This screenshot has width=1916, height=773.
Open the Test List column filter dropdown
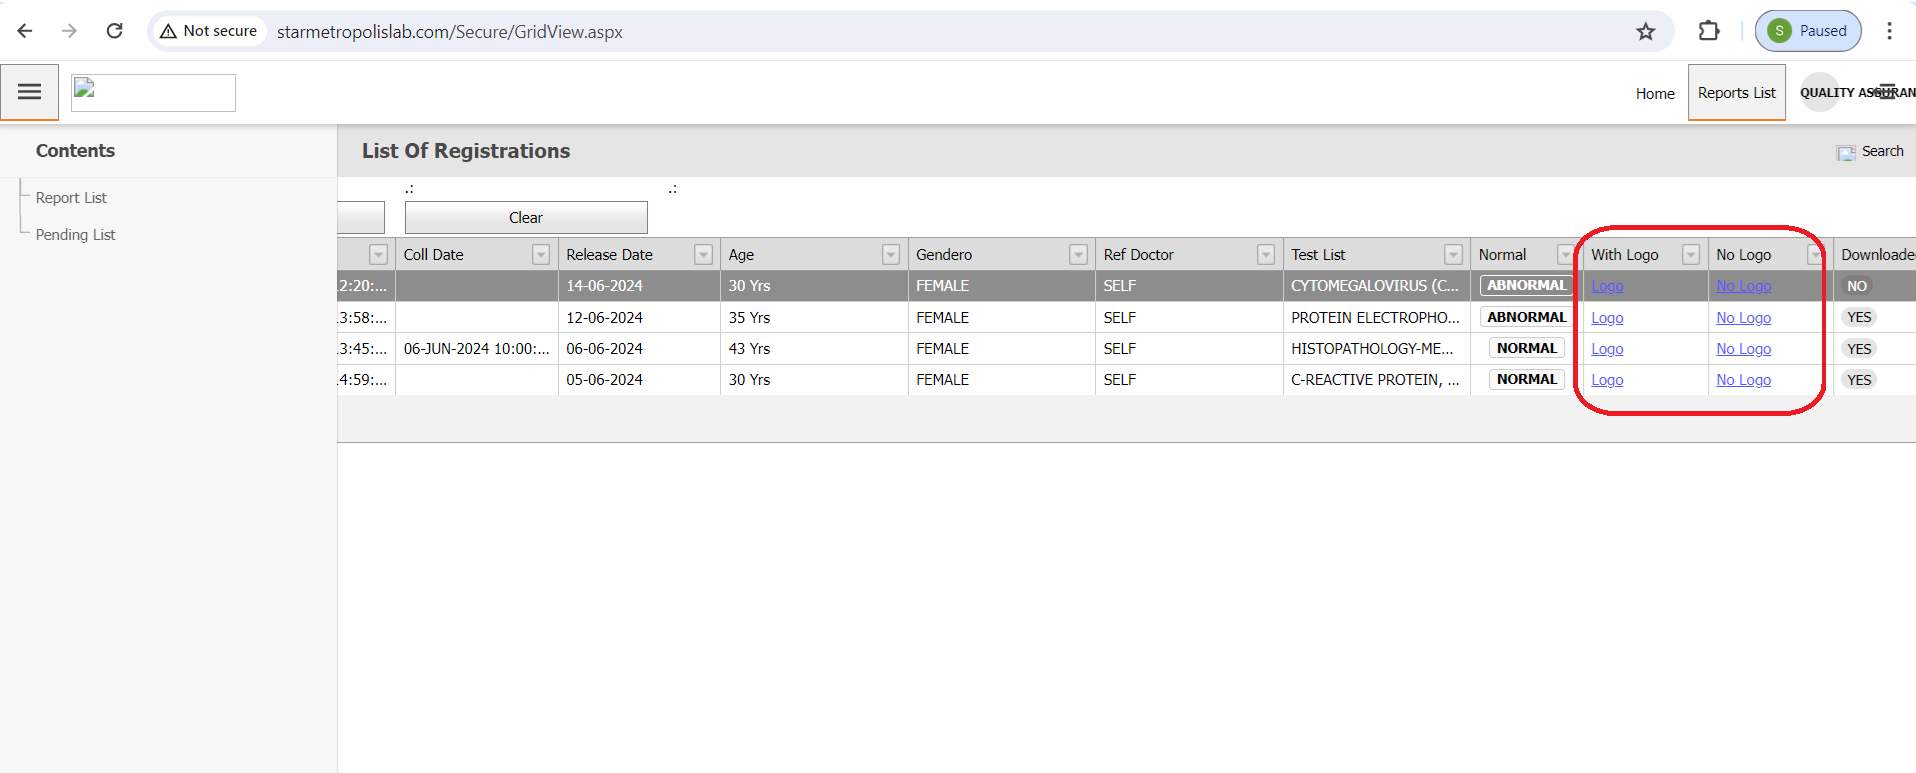click(1453, 255)
